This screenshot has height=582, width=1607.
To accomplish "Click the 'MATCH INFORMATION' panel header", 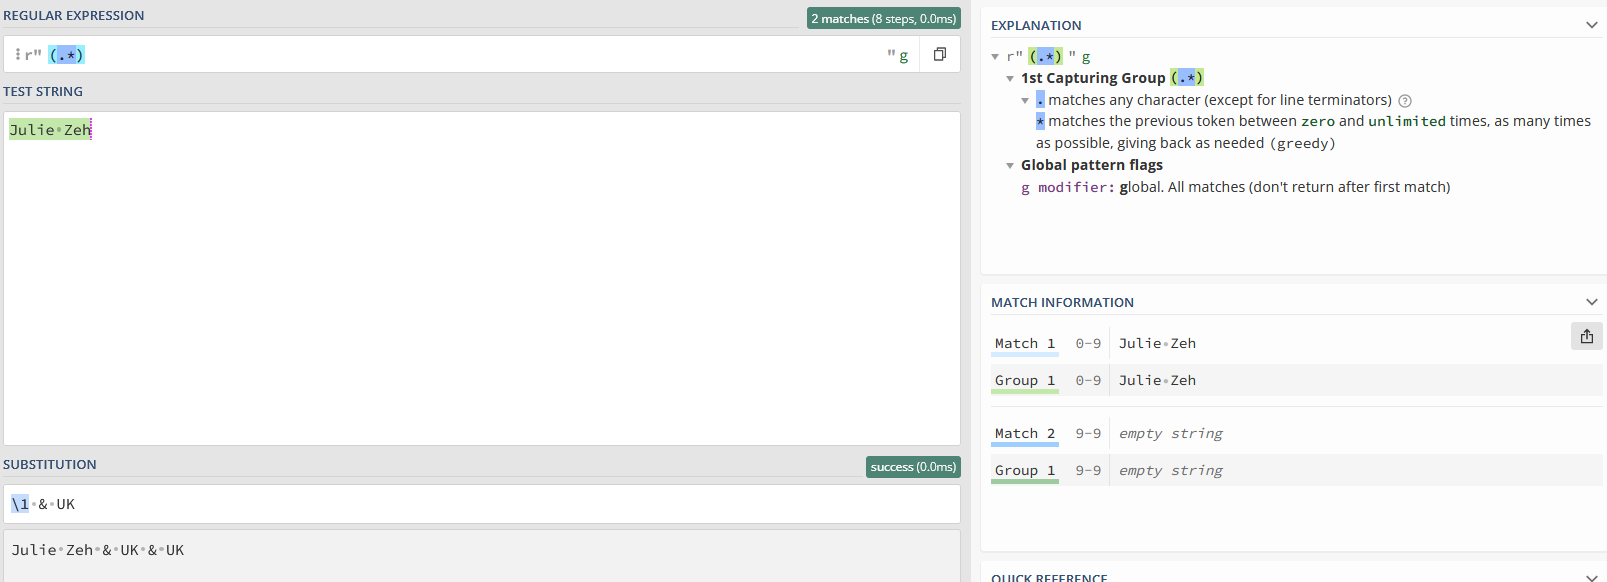I will 1062,302.
